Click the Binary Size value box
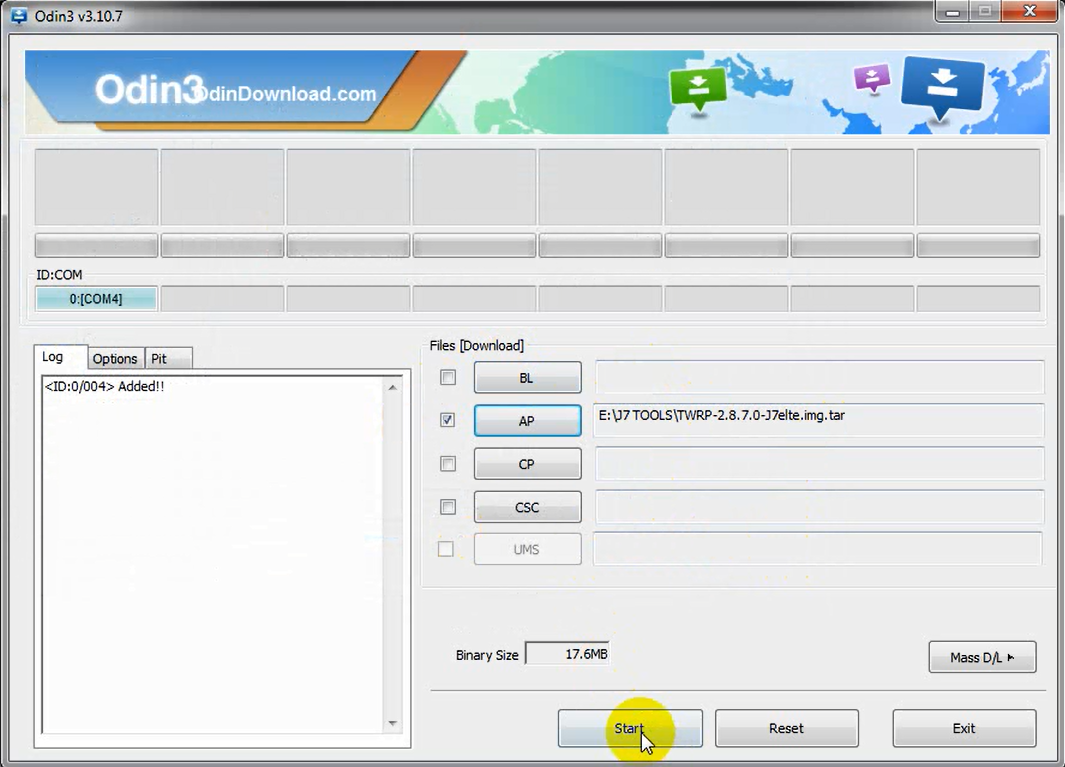 [567, 654]
